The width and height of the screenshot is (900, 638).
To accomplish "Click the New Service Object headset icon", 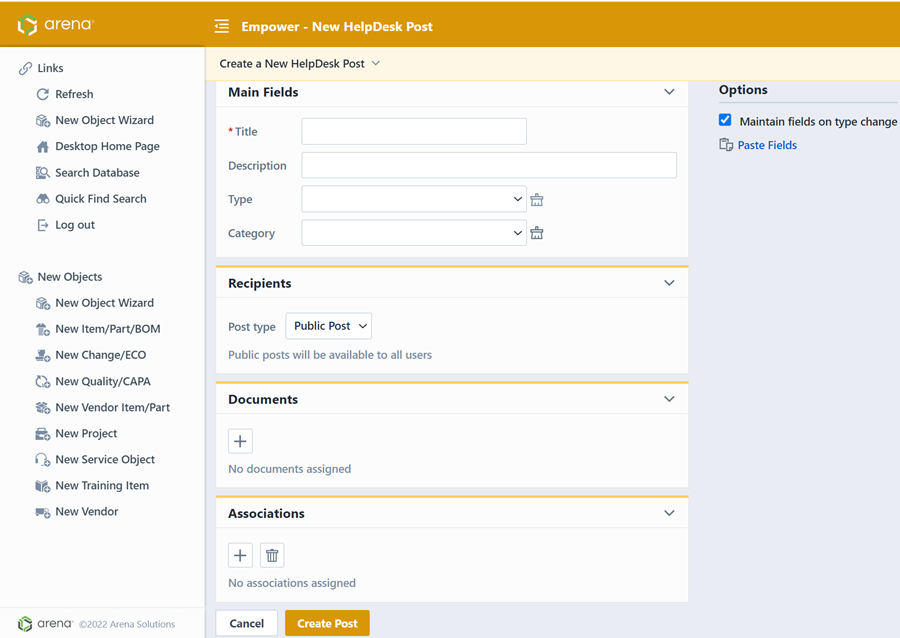I will (x=42, y=460).
